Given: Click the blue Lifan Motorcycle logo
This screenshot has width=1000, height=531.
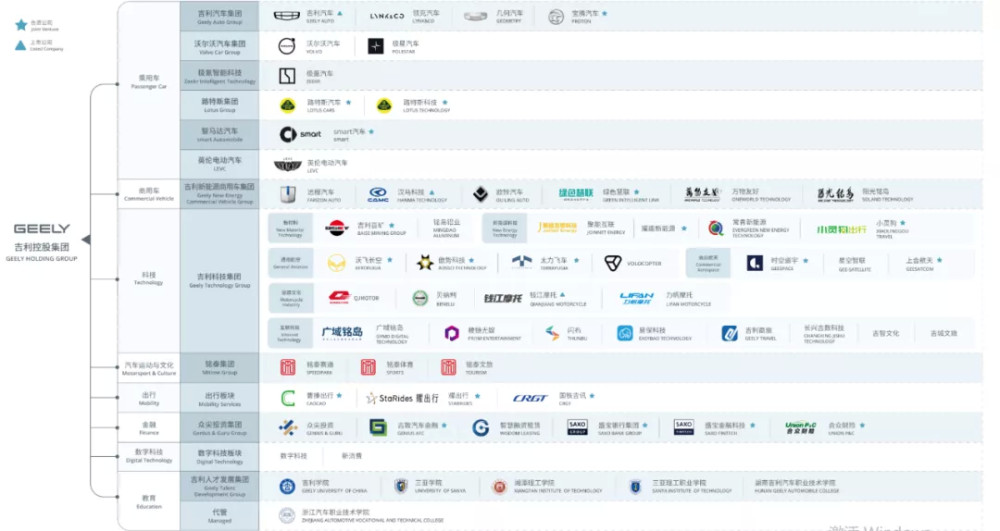Looking at the screenshot, I should tap(636, 298).
